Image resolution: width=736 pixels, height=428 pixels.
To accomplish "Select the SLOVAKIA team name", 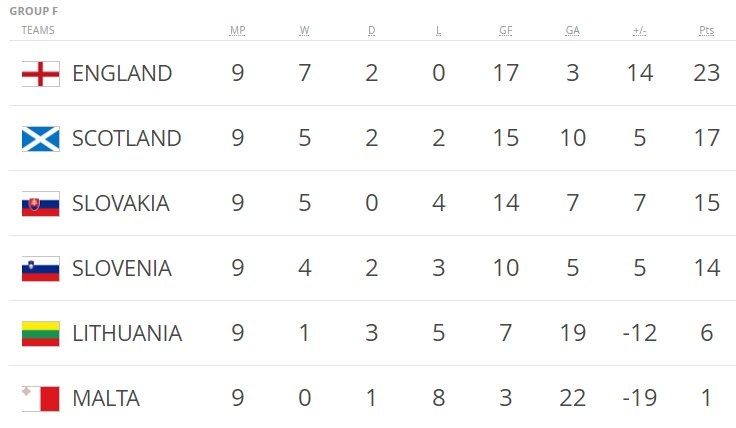I will [121, 204].
